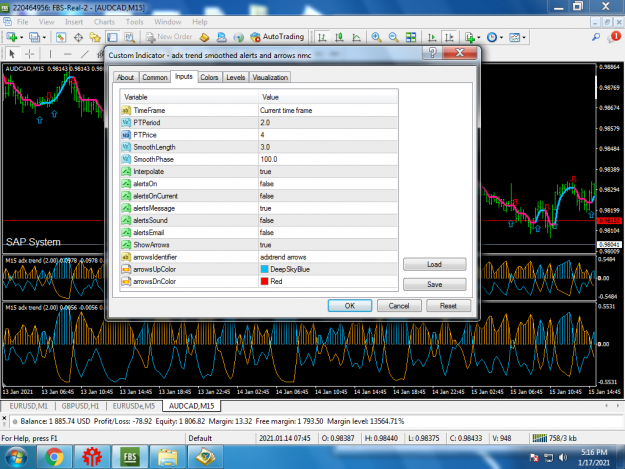Screen dimensions: 625x469
Task: Select the trendline drawing tool
Action: pyautogui.click(x=85, y=54)
